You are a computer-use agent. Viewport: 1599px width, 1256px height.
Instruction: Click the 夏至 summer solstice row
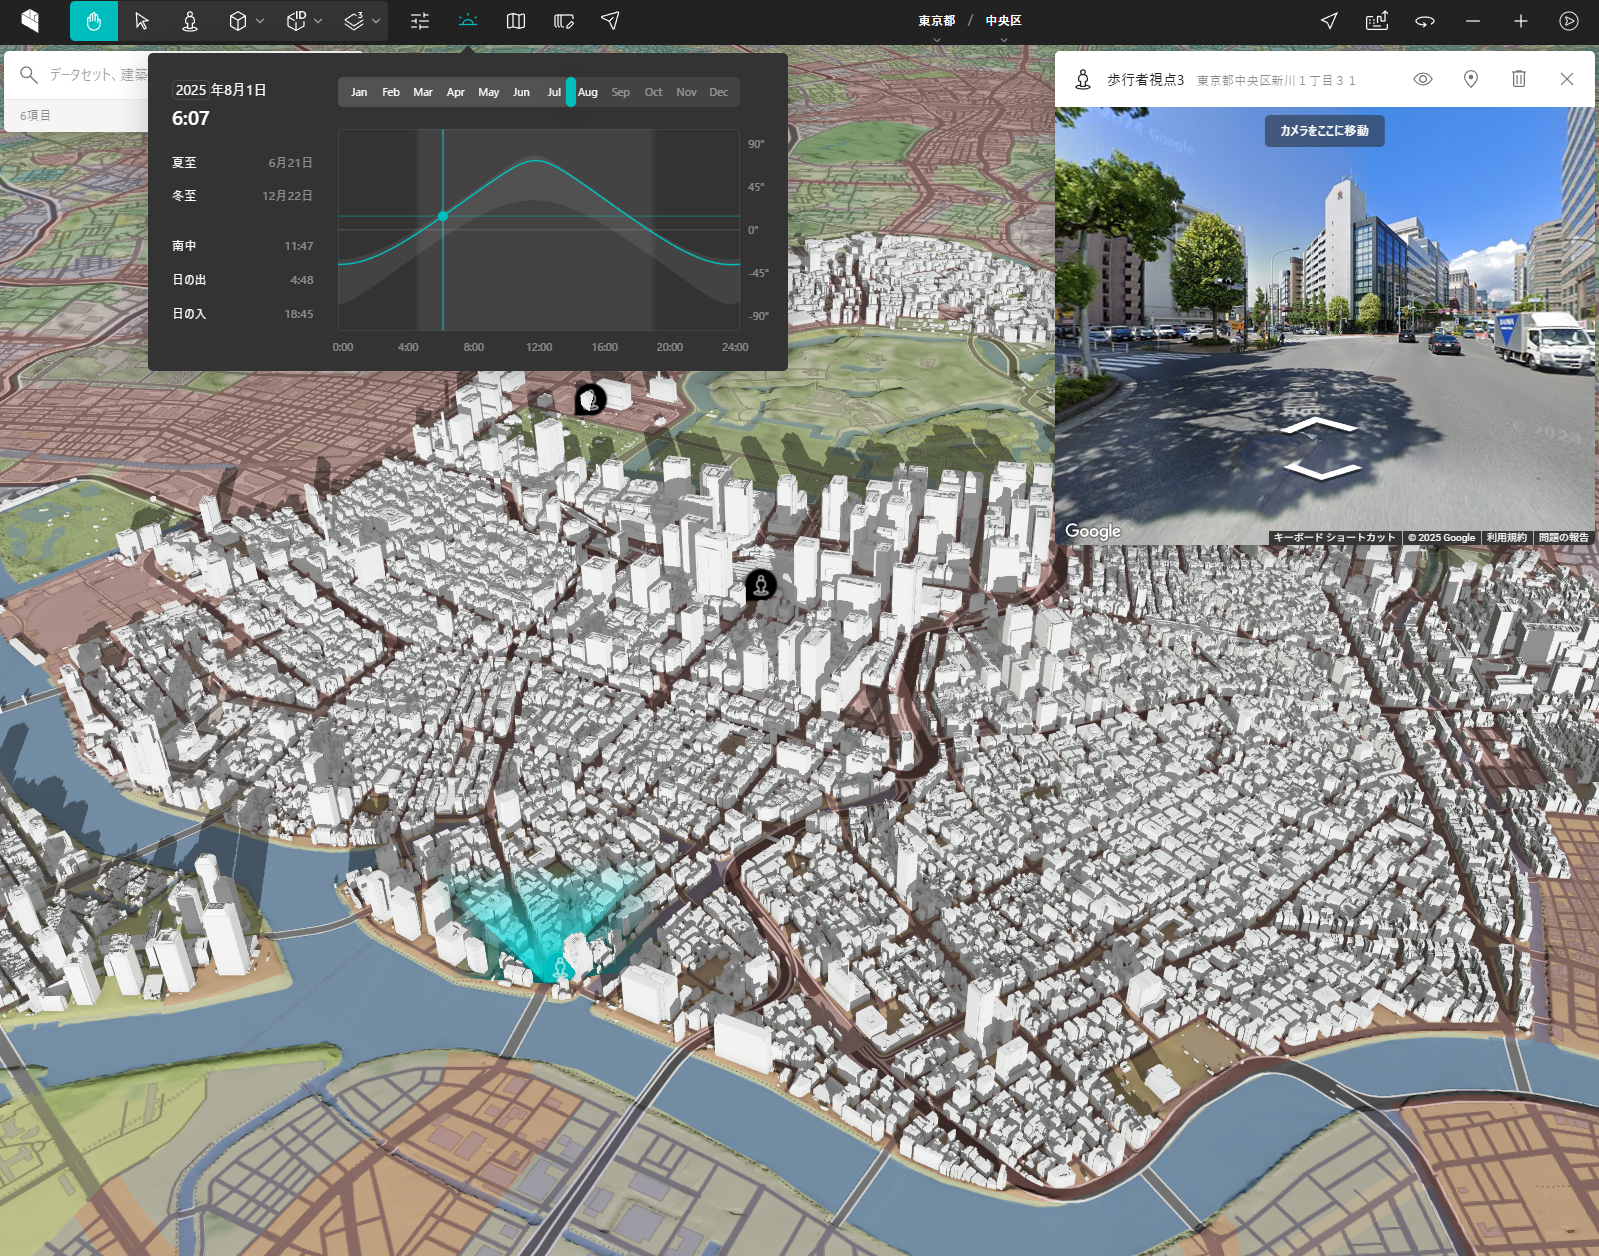click(x=242, y=163)
